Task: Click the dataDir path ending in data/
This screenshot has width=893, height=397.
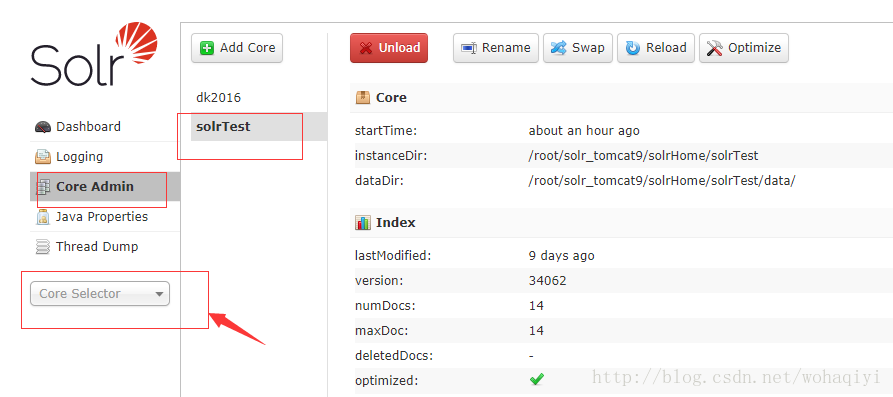Action: tap(662, 181)
